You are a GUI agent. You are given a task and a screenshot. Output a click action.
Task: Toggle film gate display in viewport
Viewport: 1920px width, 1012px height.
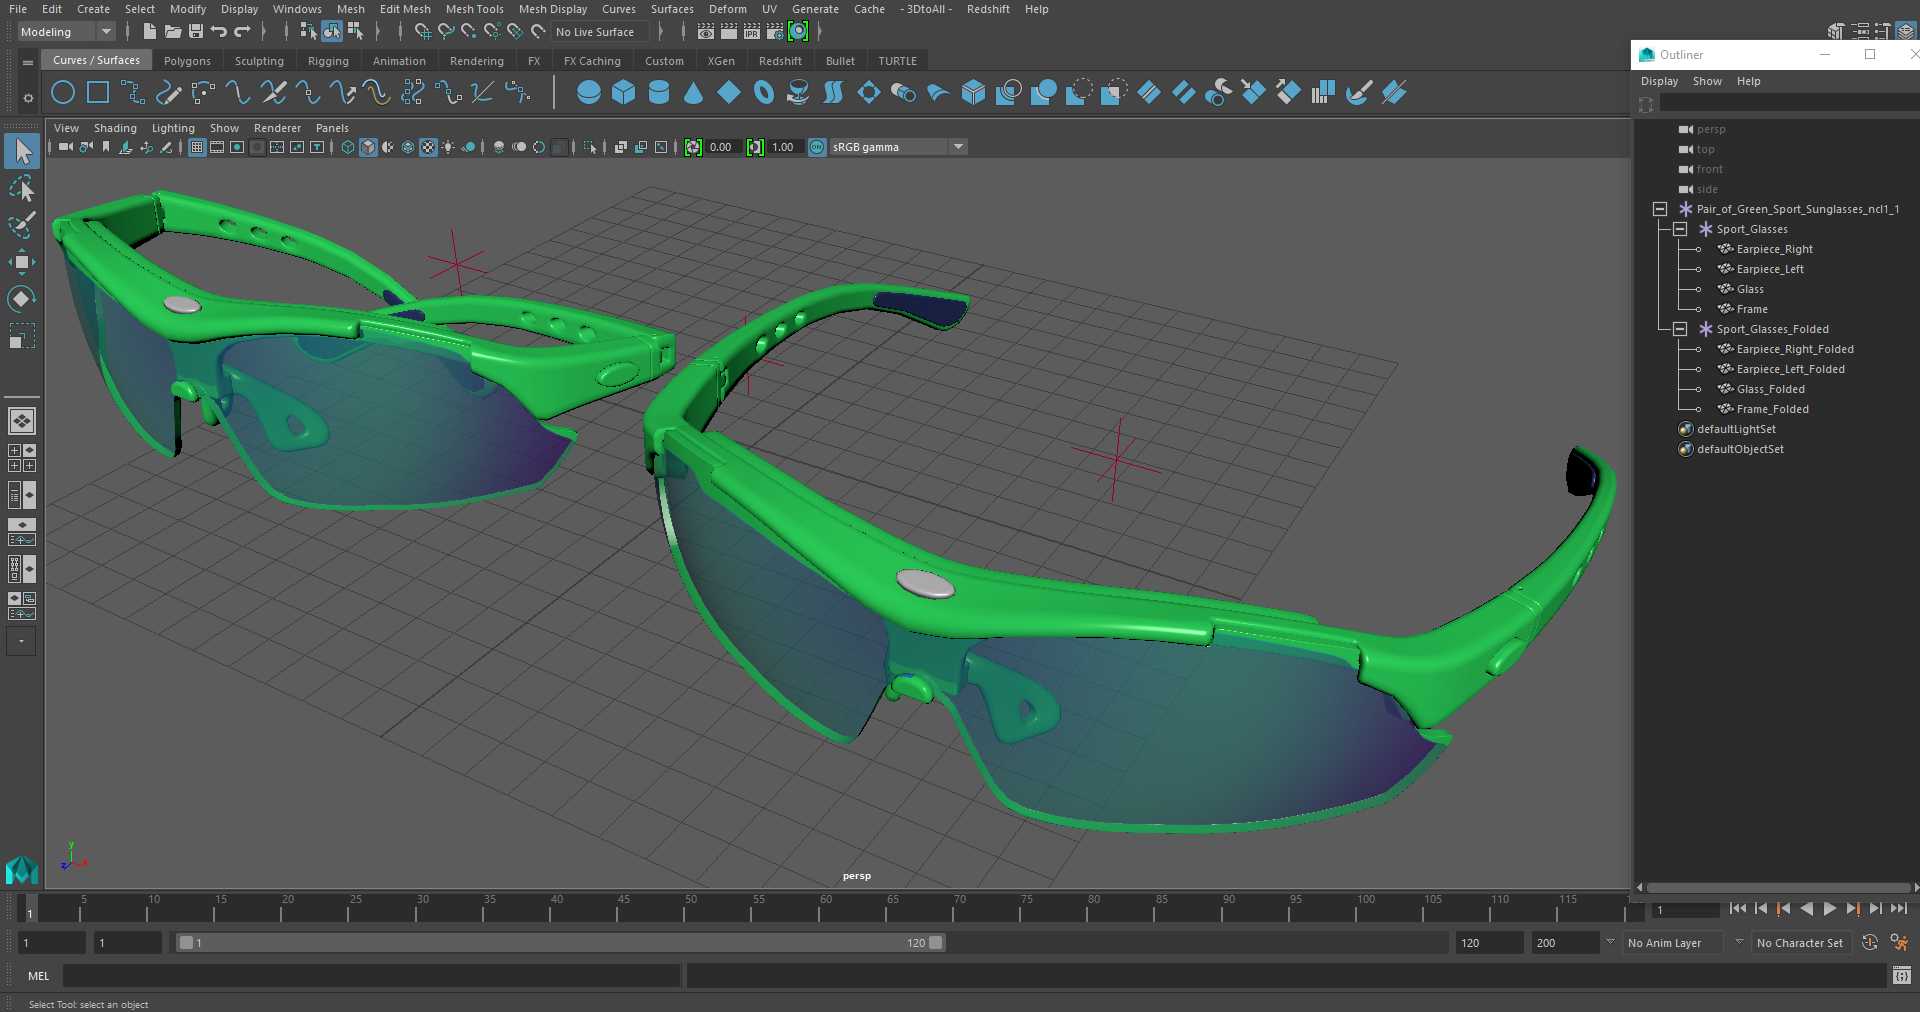tap(217, 147)
